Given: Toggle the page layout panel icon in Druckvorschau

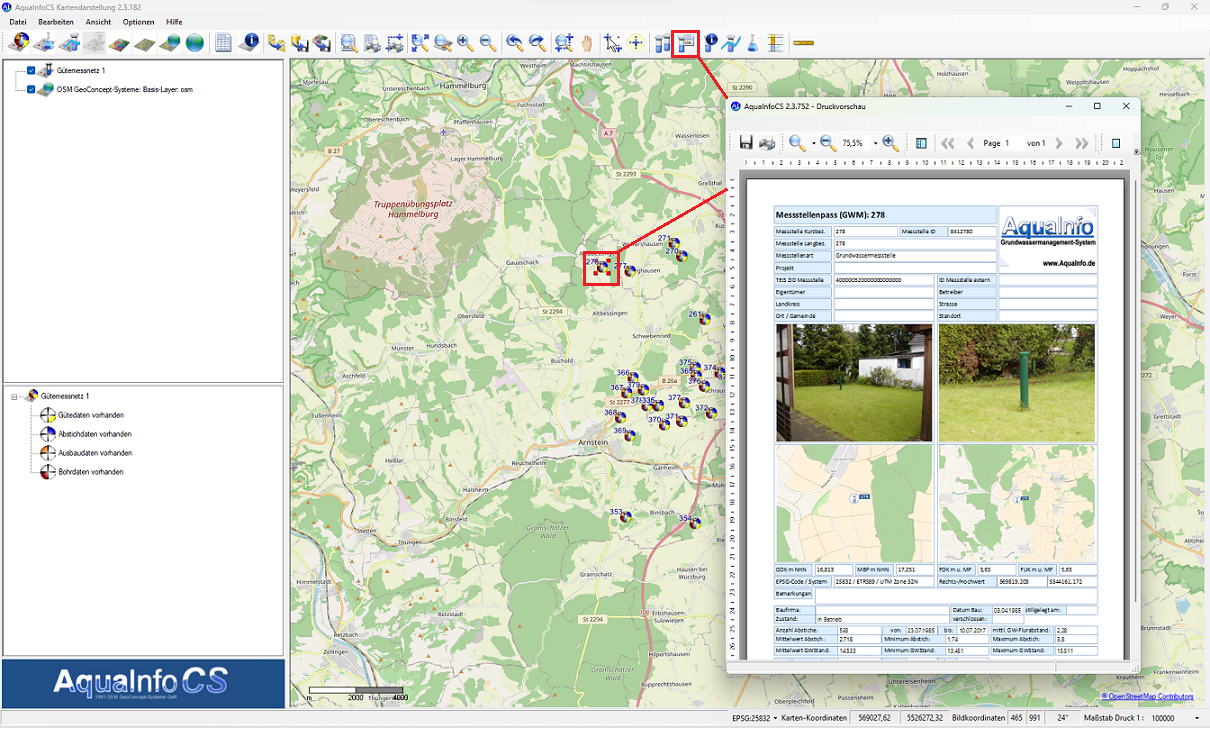Looking at the screenshot, I should point(922,143).
